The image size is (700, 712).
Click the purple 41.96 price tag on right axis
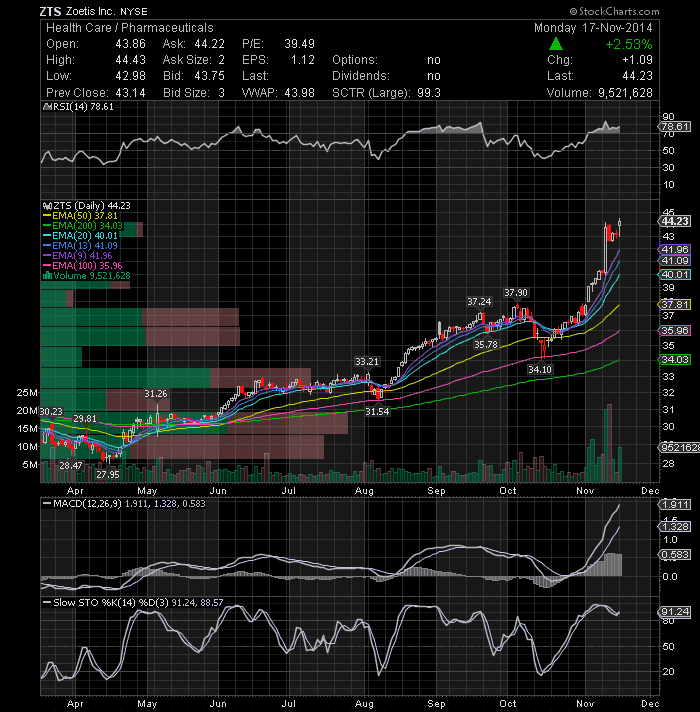click(x=675, y=250)
